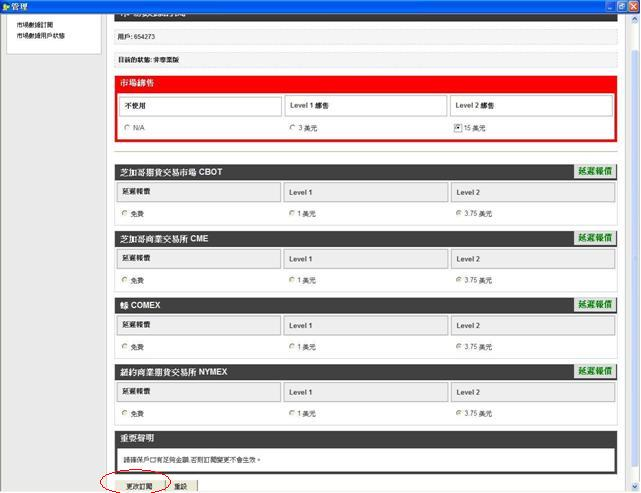Choose the 3 美元 Level 1 bundle option
Image resolution: width=641 pixels, height=493 pixels.
292,128
